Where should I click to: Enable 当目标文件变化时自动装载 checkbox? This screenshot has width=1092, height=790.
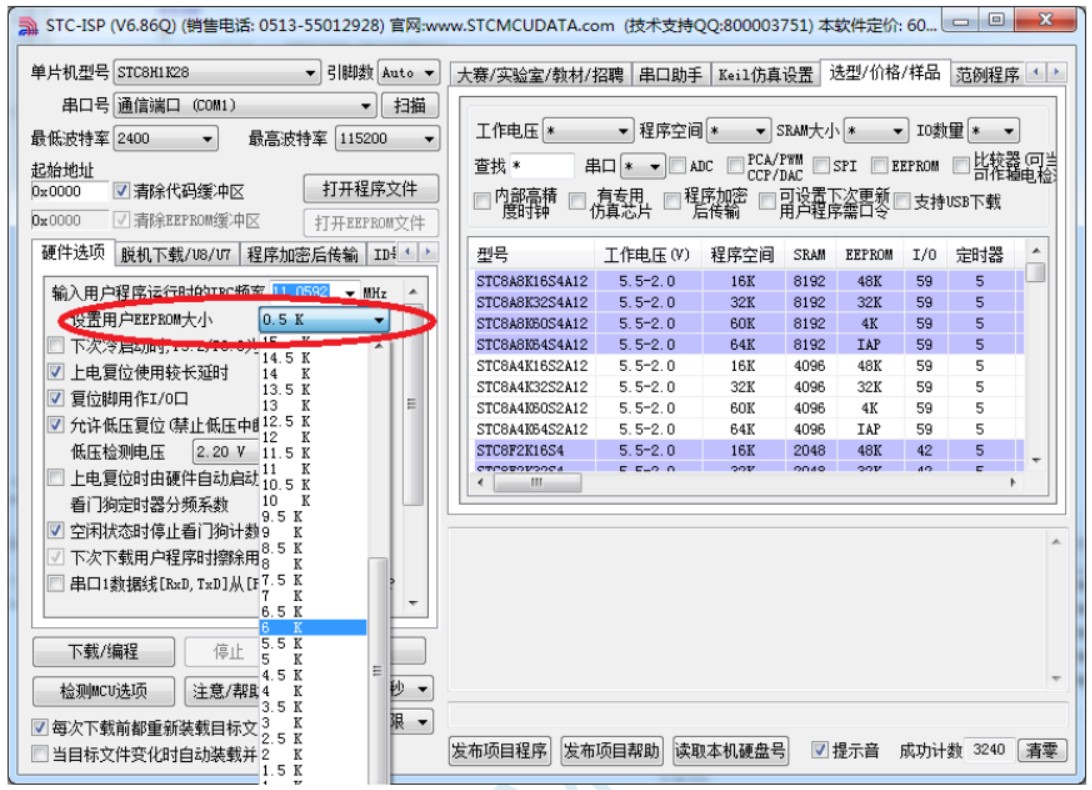pyautogui.click(x=40, y=754)
